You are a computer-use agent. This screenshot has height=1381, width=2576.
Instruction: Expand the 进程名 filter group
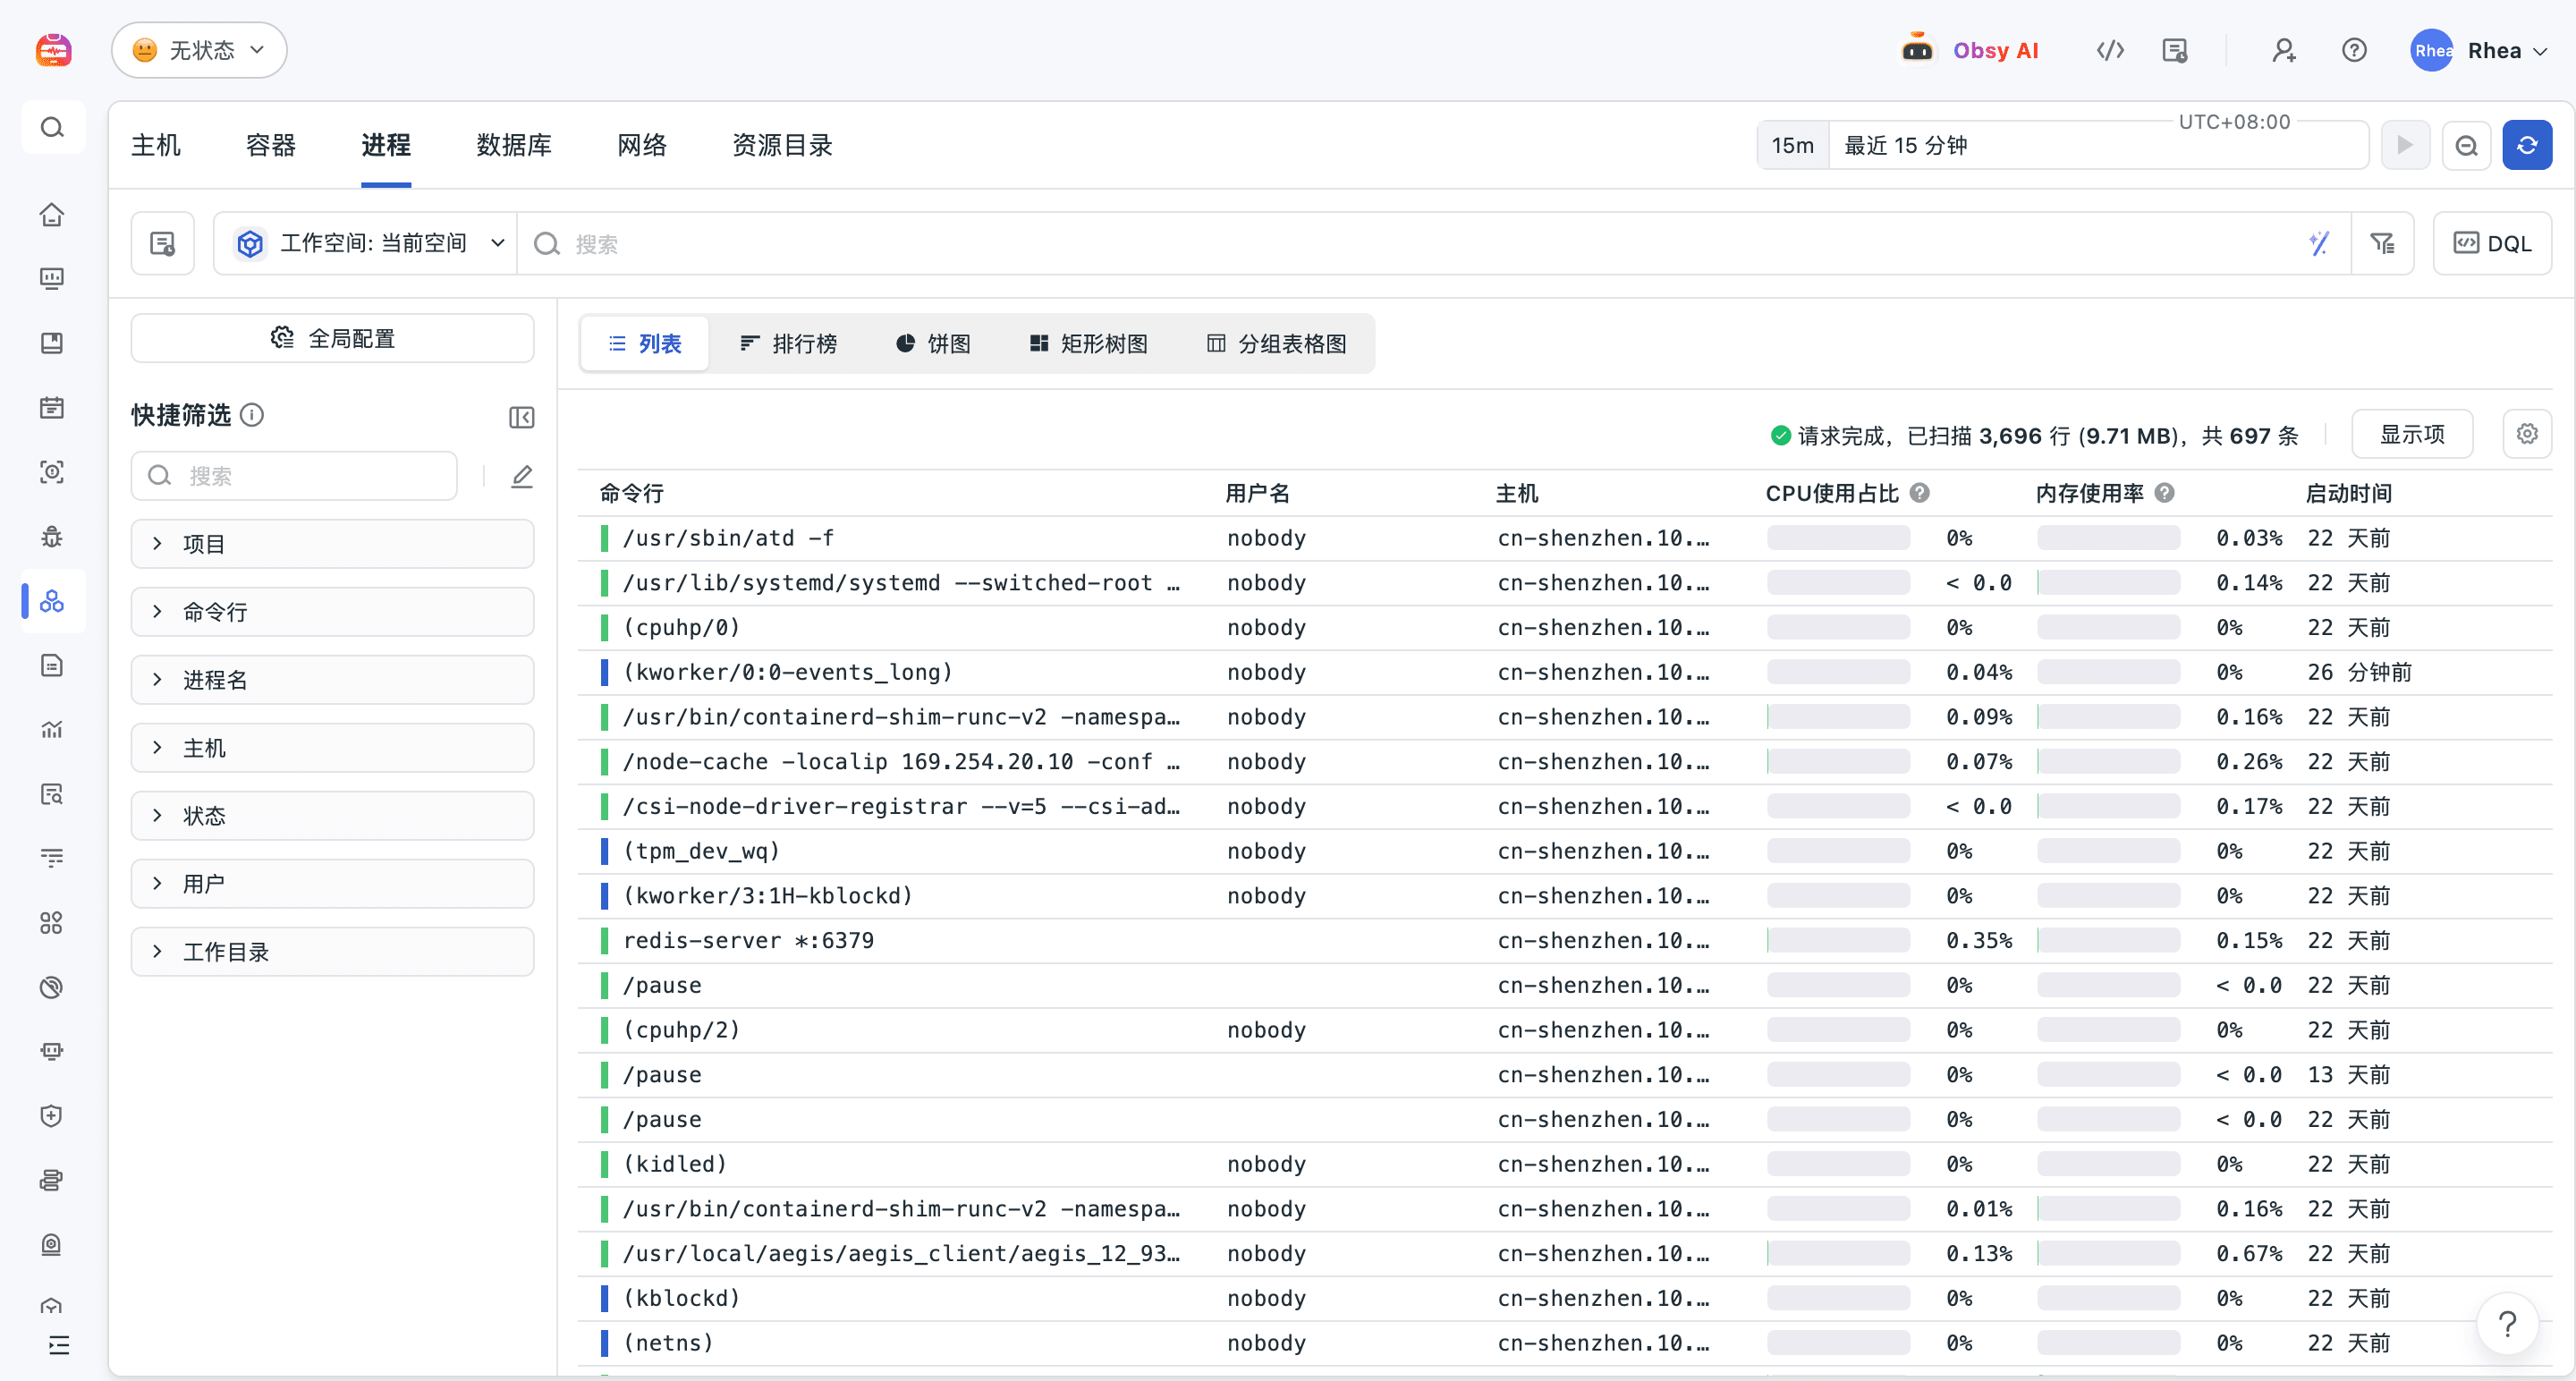[333, 680]
